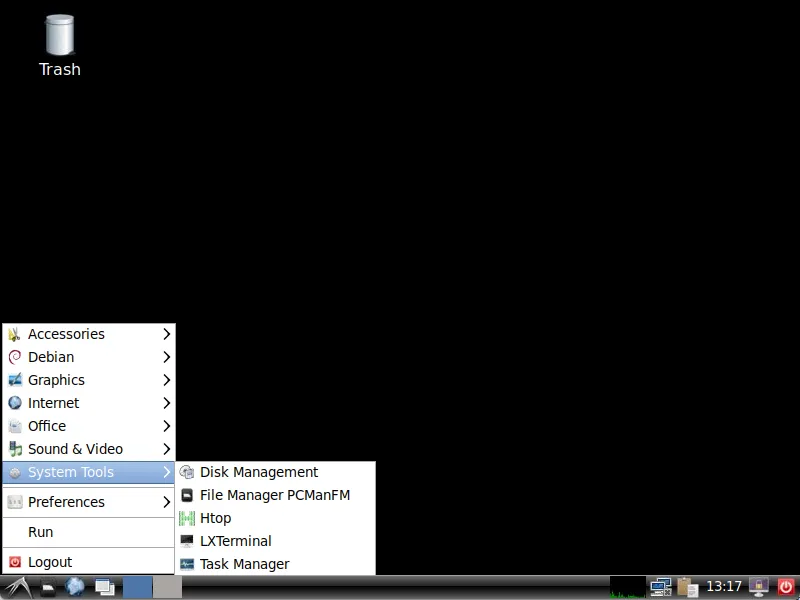Launch LXTerminal
Screen dimensions: 800x600
276,541
